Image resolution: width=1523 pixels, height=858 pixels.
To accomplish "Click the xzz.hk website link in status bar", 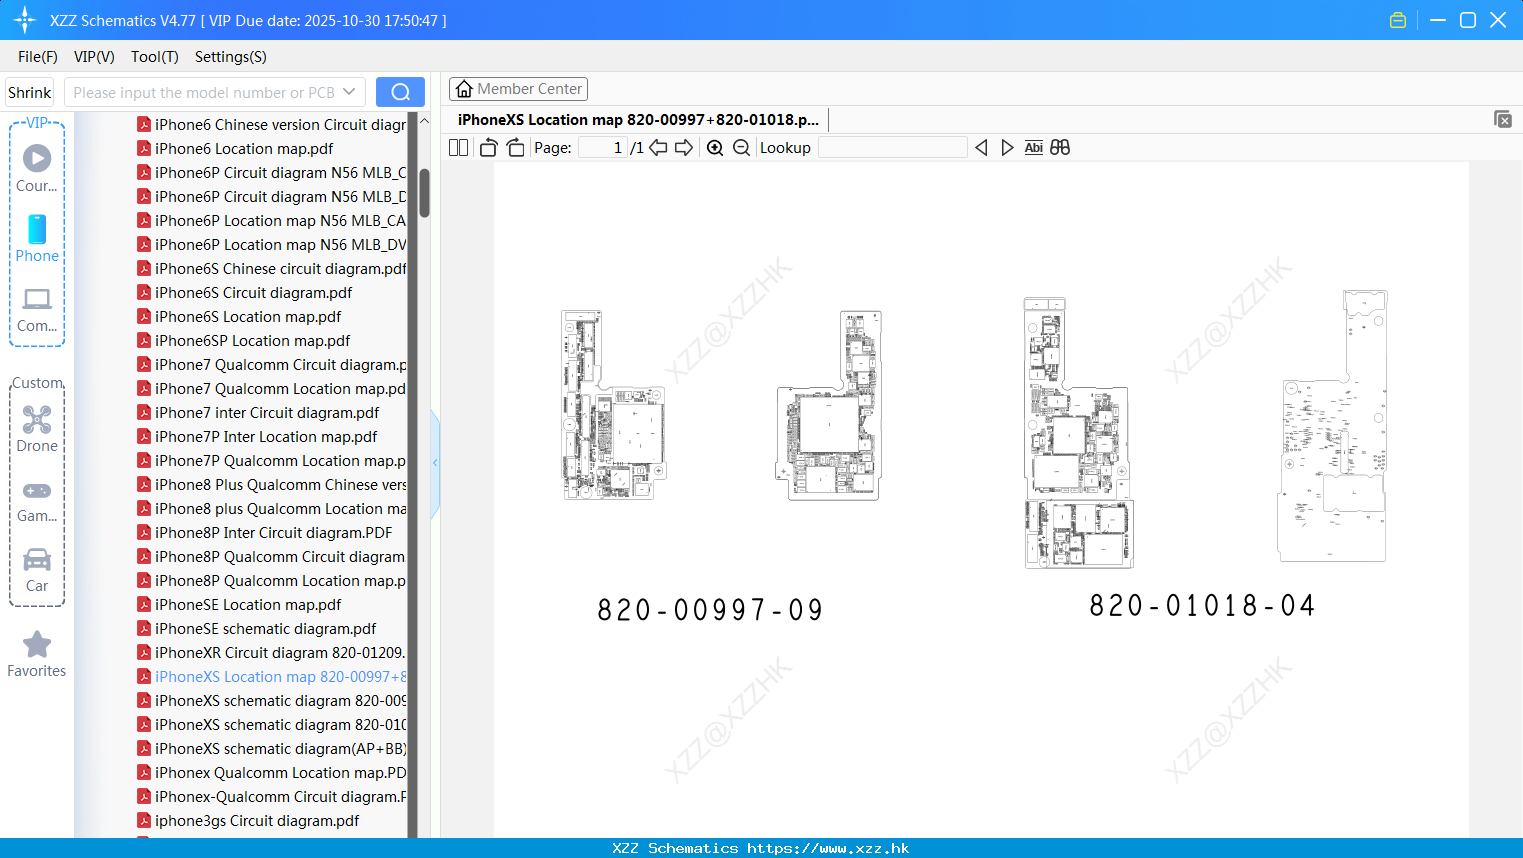I will click(x=828, y=848).
